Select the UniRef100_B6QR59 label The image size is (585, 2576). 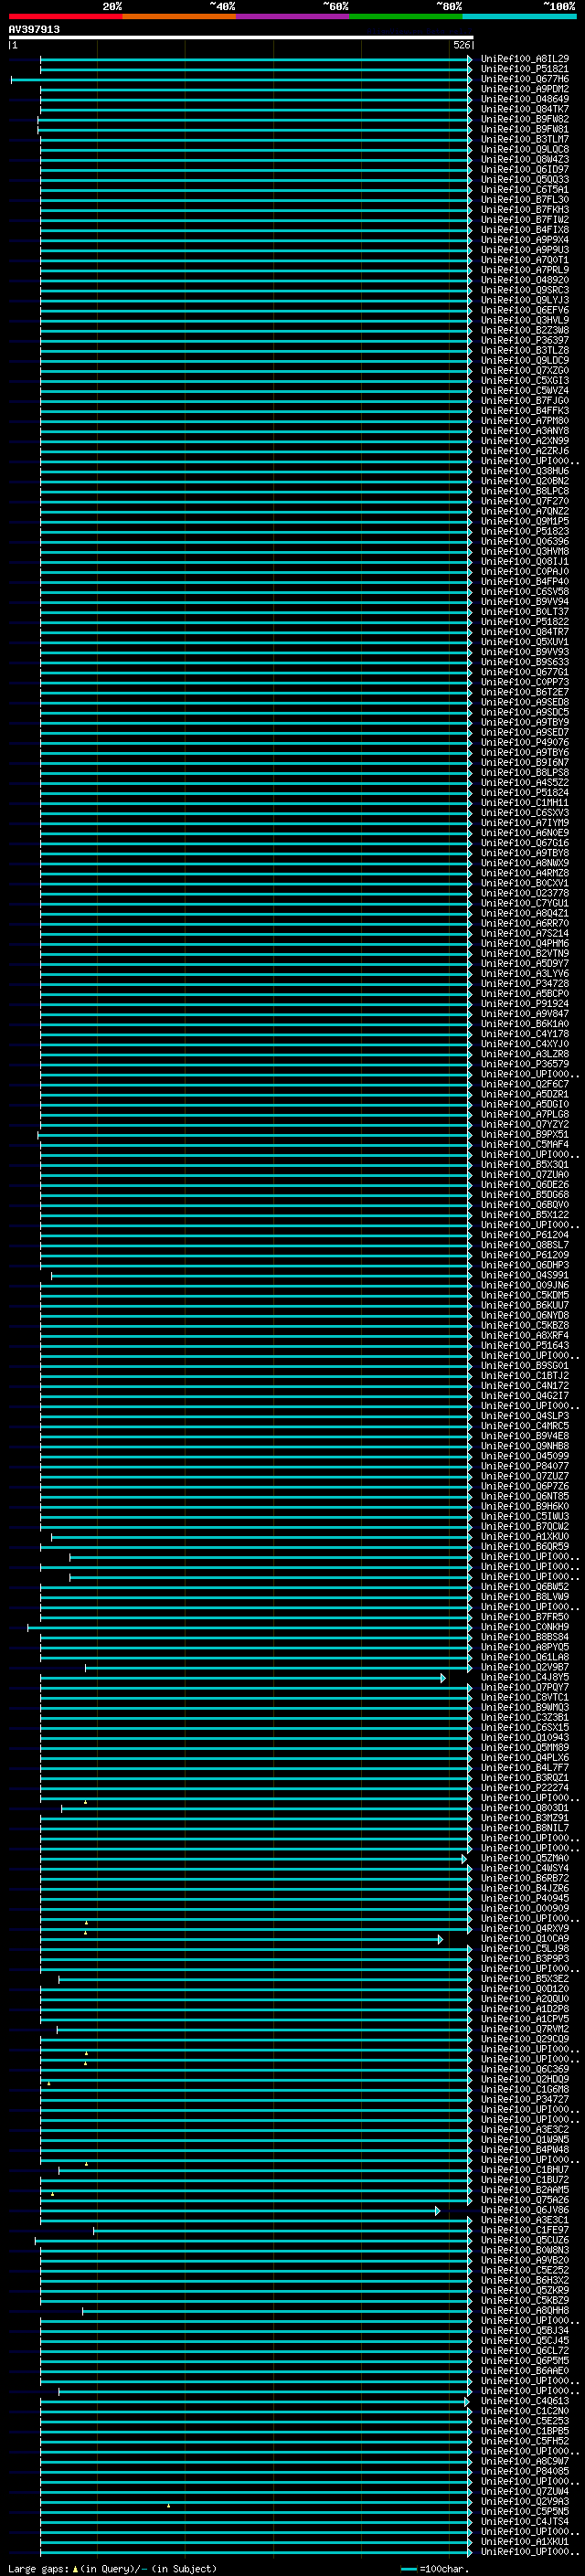(525, 1546)
